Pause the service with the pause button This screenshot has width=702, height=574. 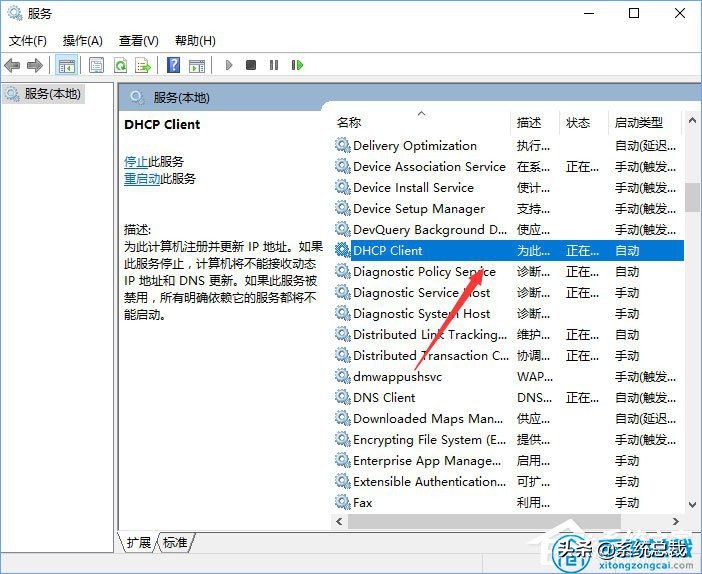click(274, 65)
